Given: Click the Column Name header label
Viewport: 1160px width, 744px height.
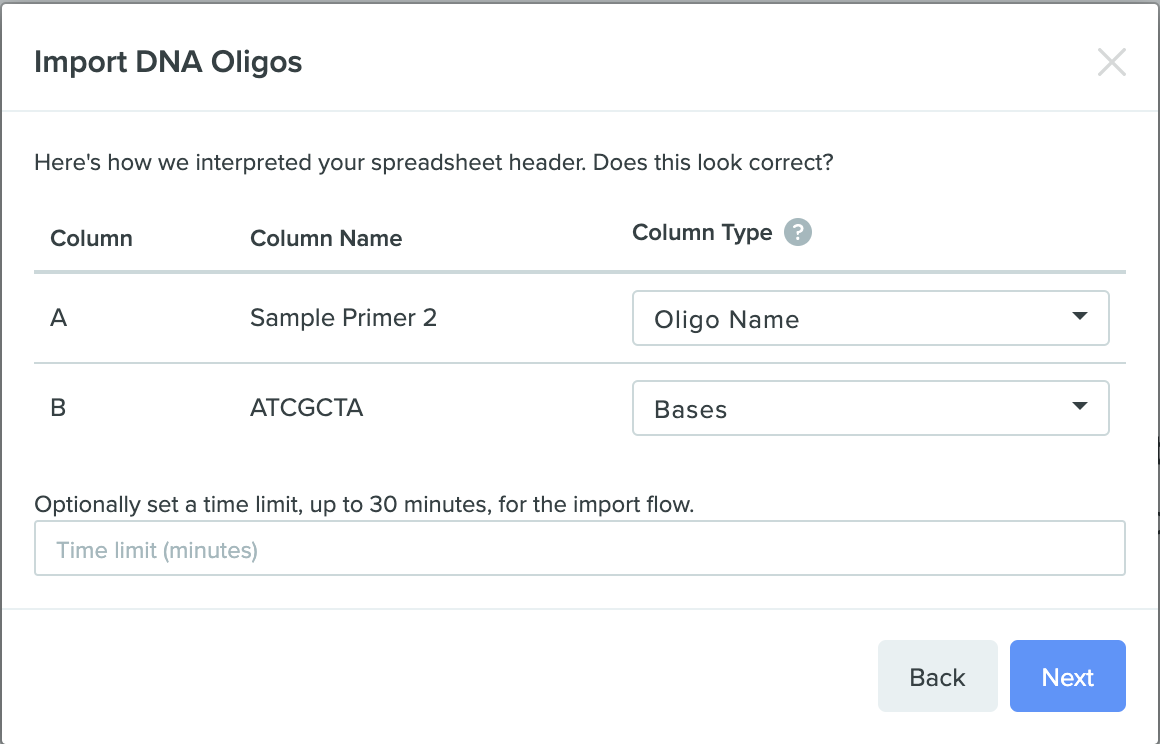Looking at the screenshot, I should (326, 238).
